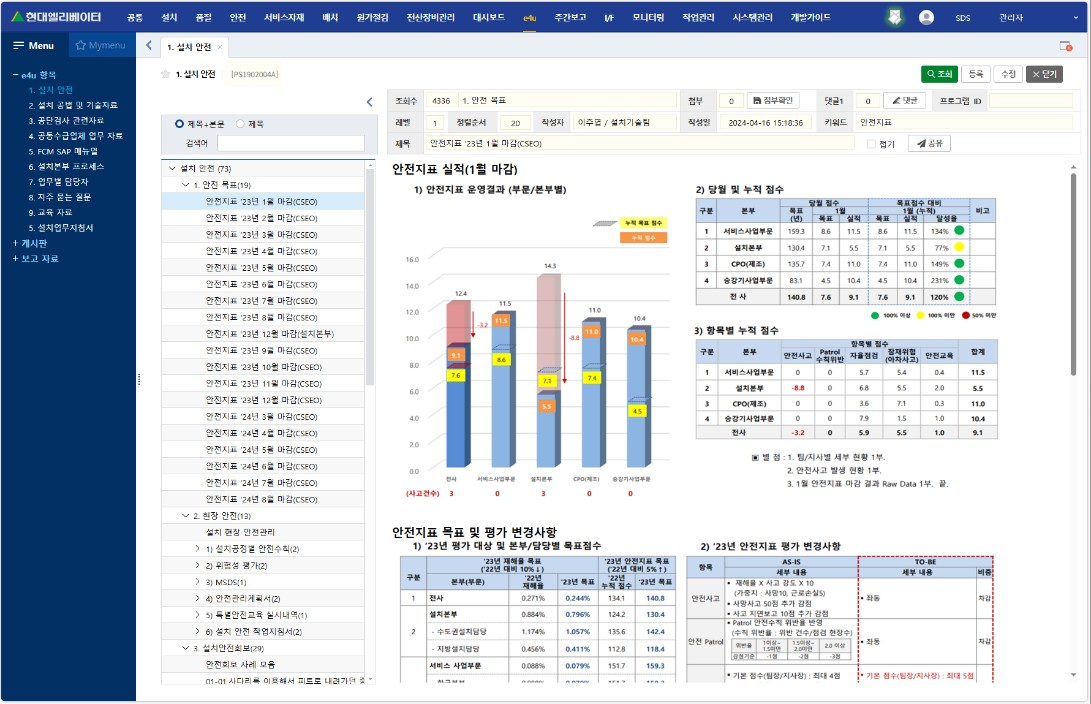Click 첨부확인 attachment check button
This screenshot has width=1091, height=704.
click(x=772, y=100)
